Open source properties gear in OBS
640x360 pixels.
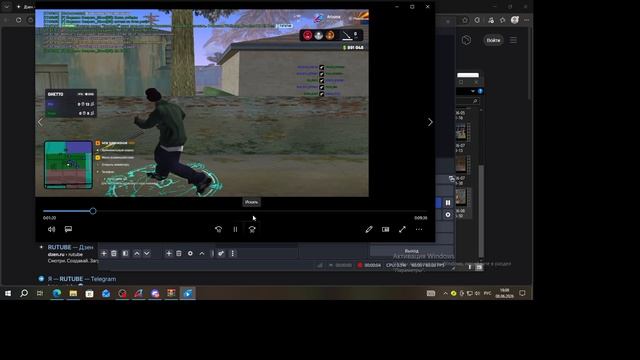190,253
